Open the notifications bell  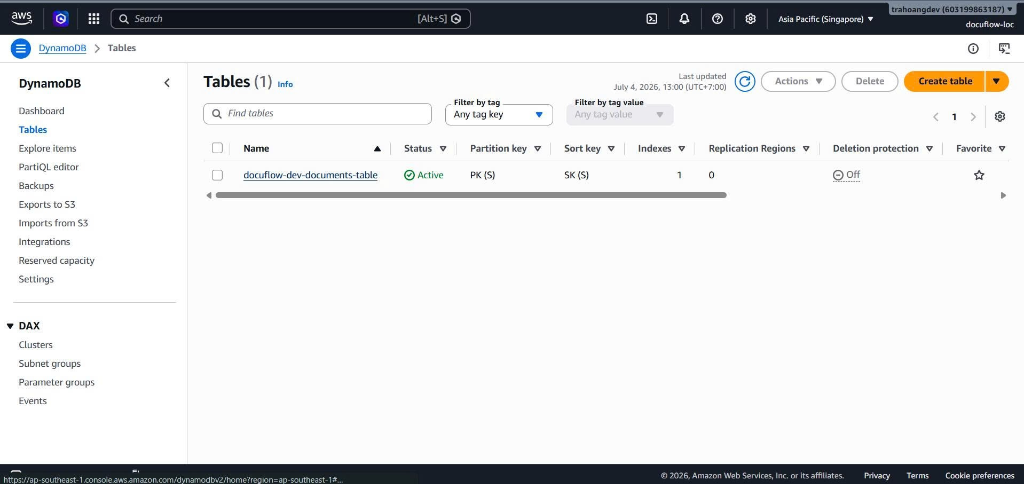point(684,19)
